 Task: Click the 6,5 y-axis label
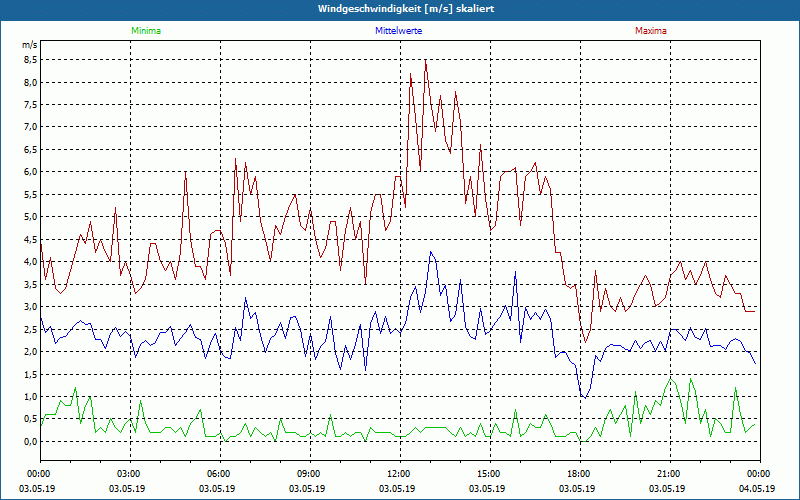coord(31,149)
